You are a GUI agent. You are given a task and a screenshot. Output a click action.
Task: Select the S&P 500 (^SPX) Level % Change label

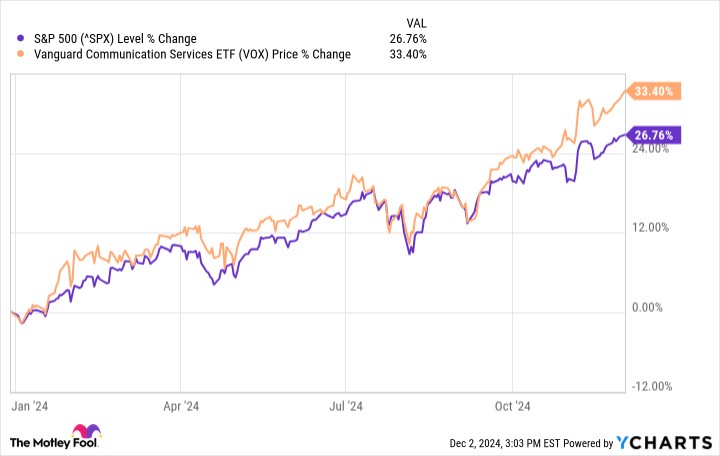tap(115, 39)
